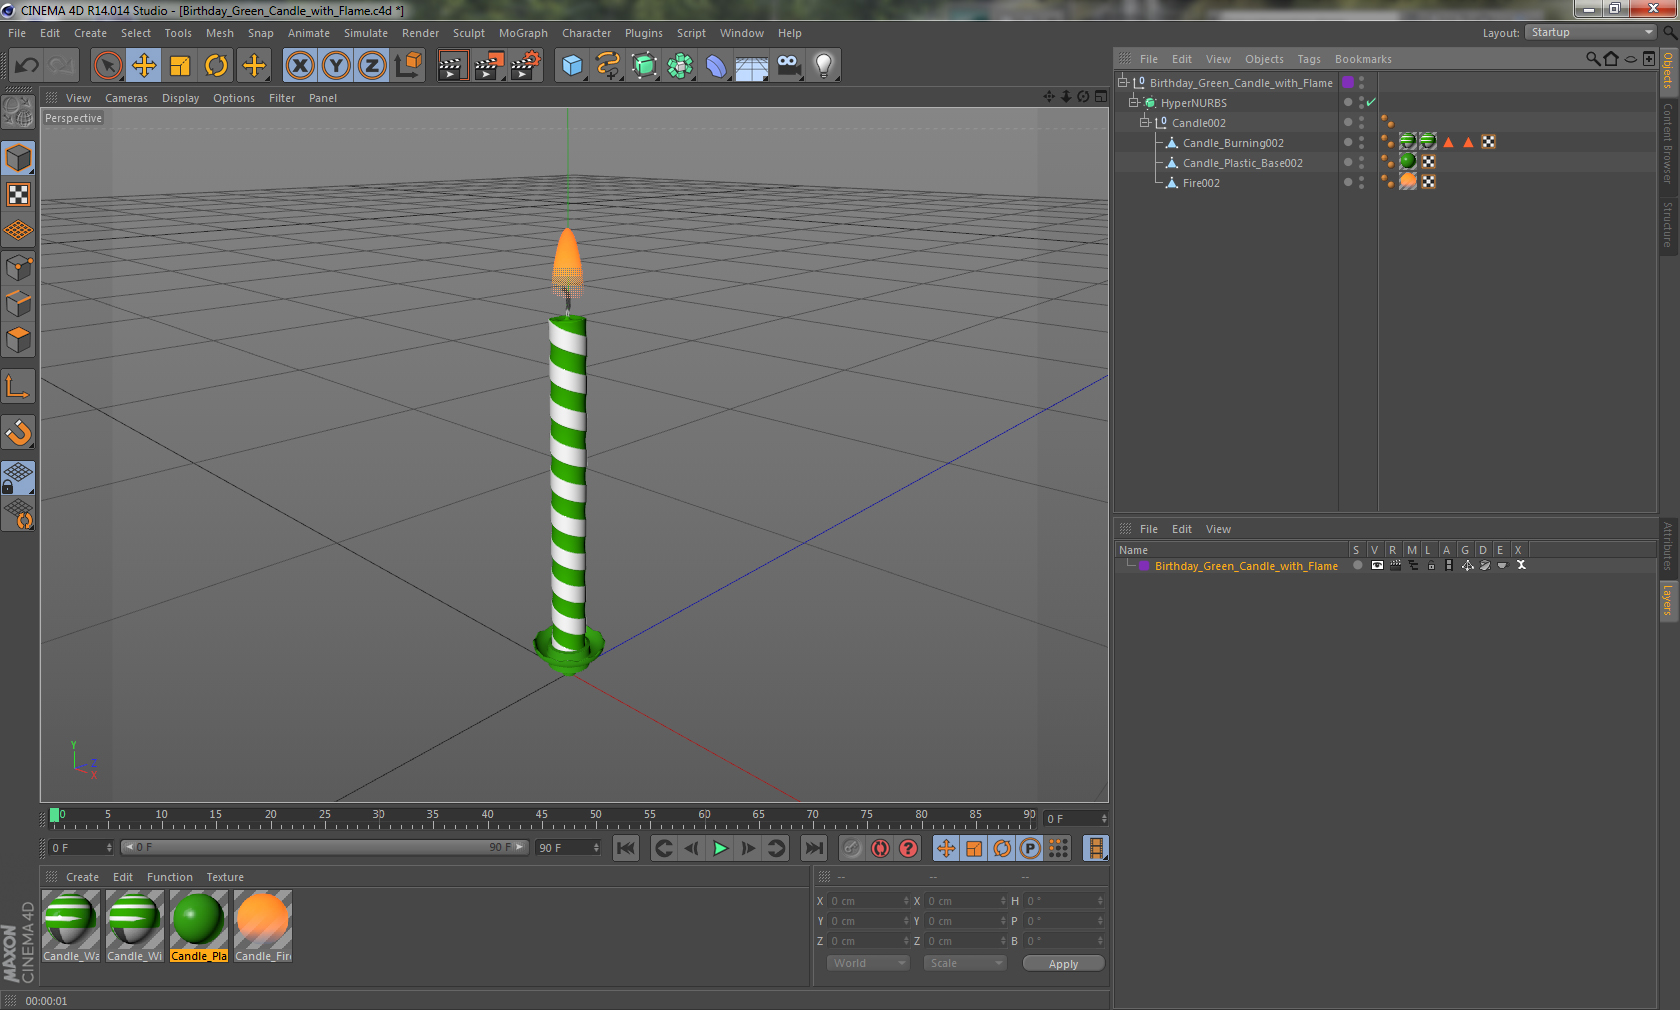Select the Fire002 object
The width and height of the screenshot is (1680, 1010).
(1201, 183)
